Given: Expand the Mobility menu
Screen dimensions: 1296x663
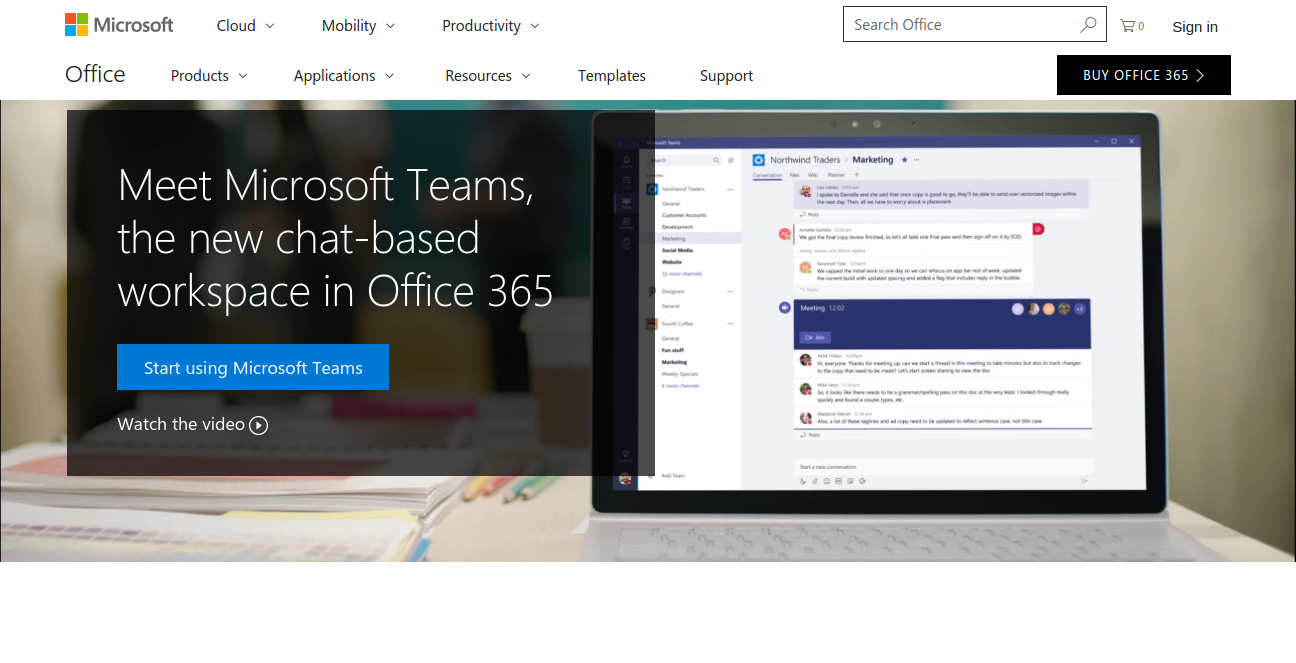Looking at the screenshot, I should point(358,26).
